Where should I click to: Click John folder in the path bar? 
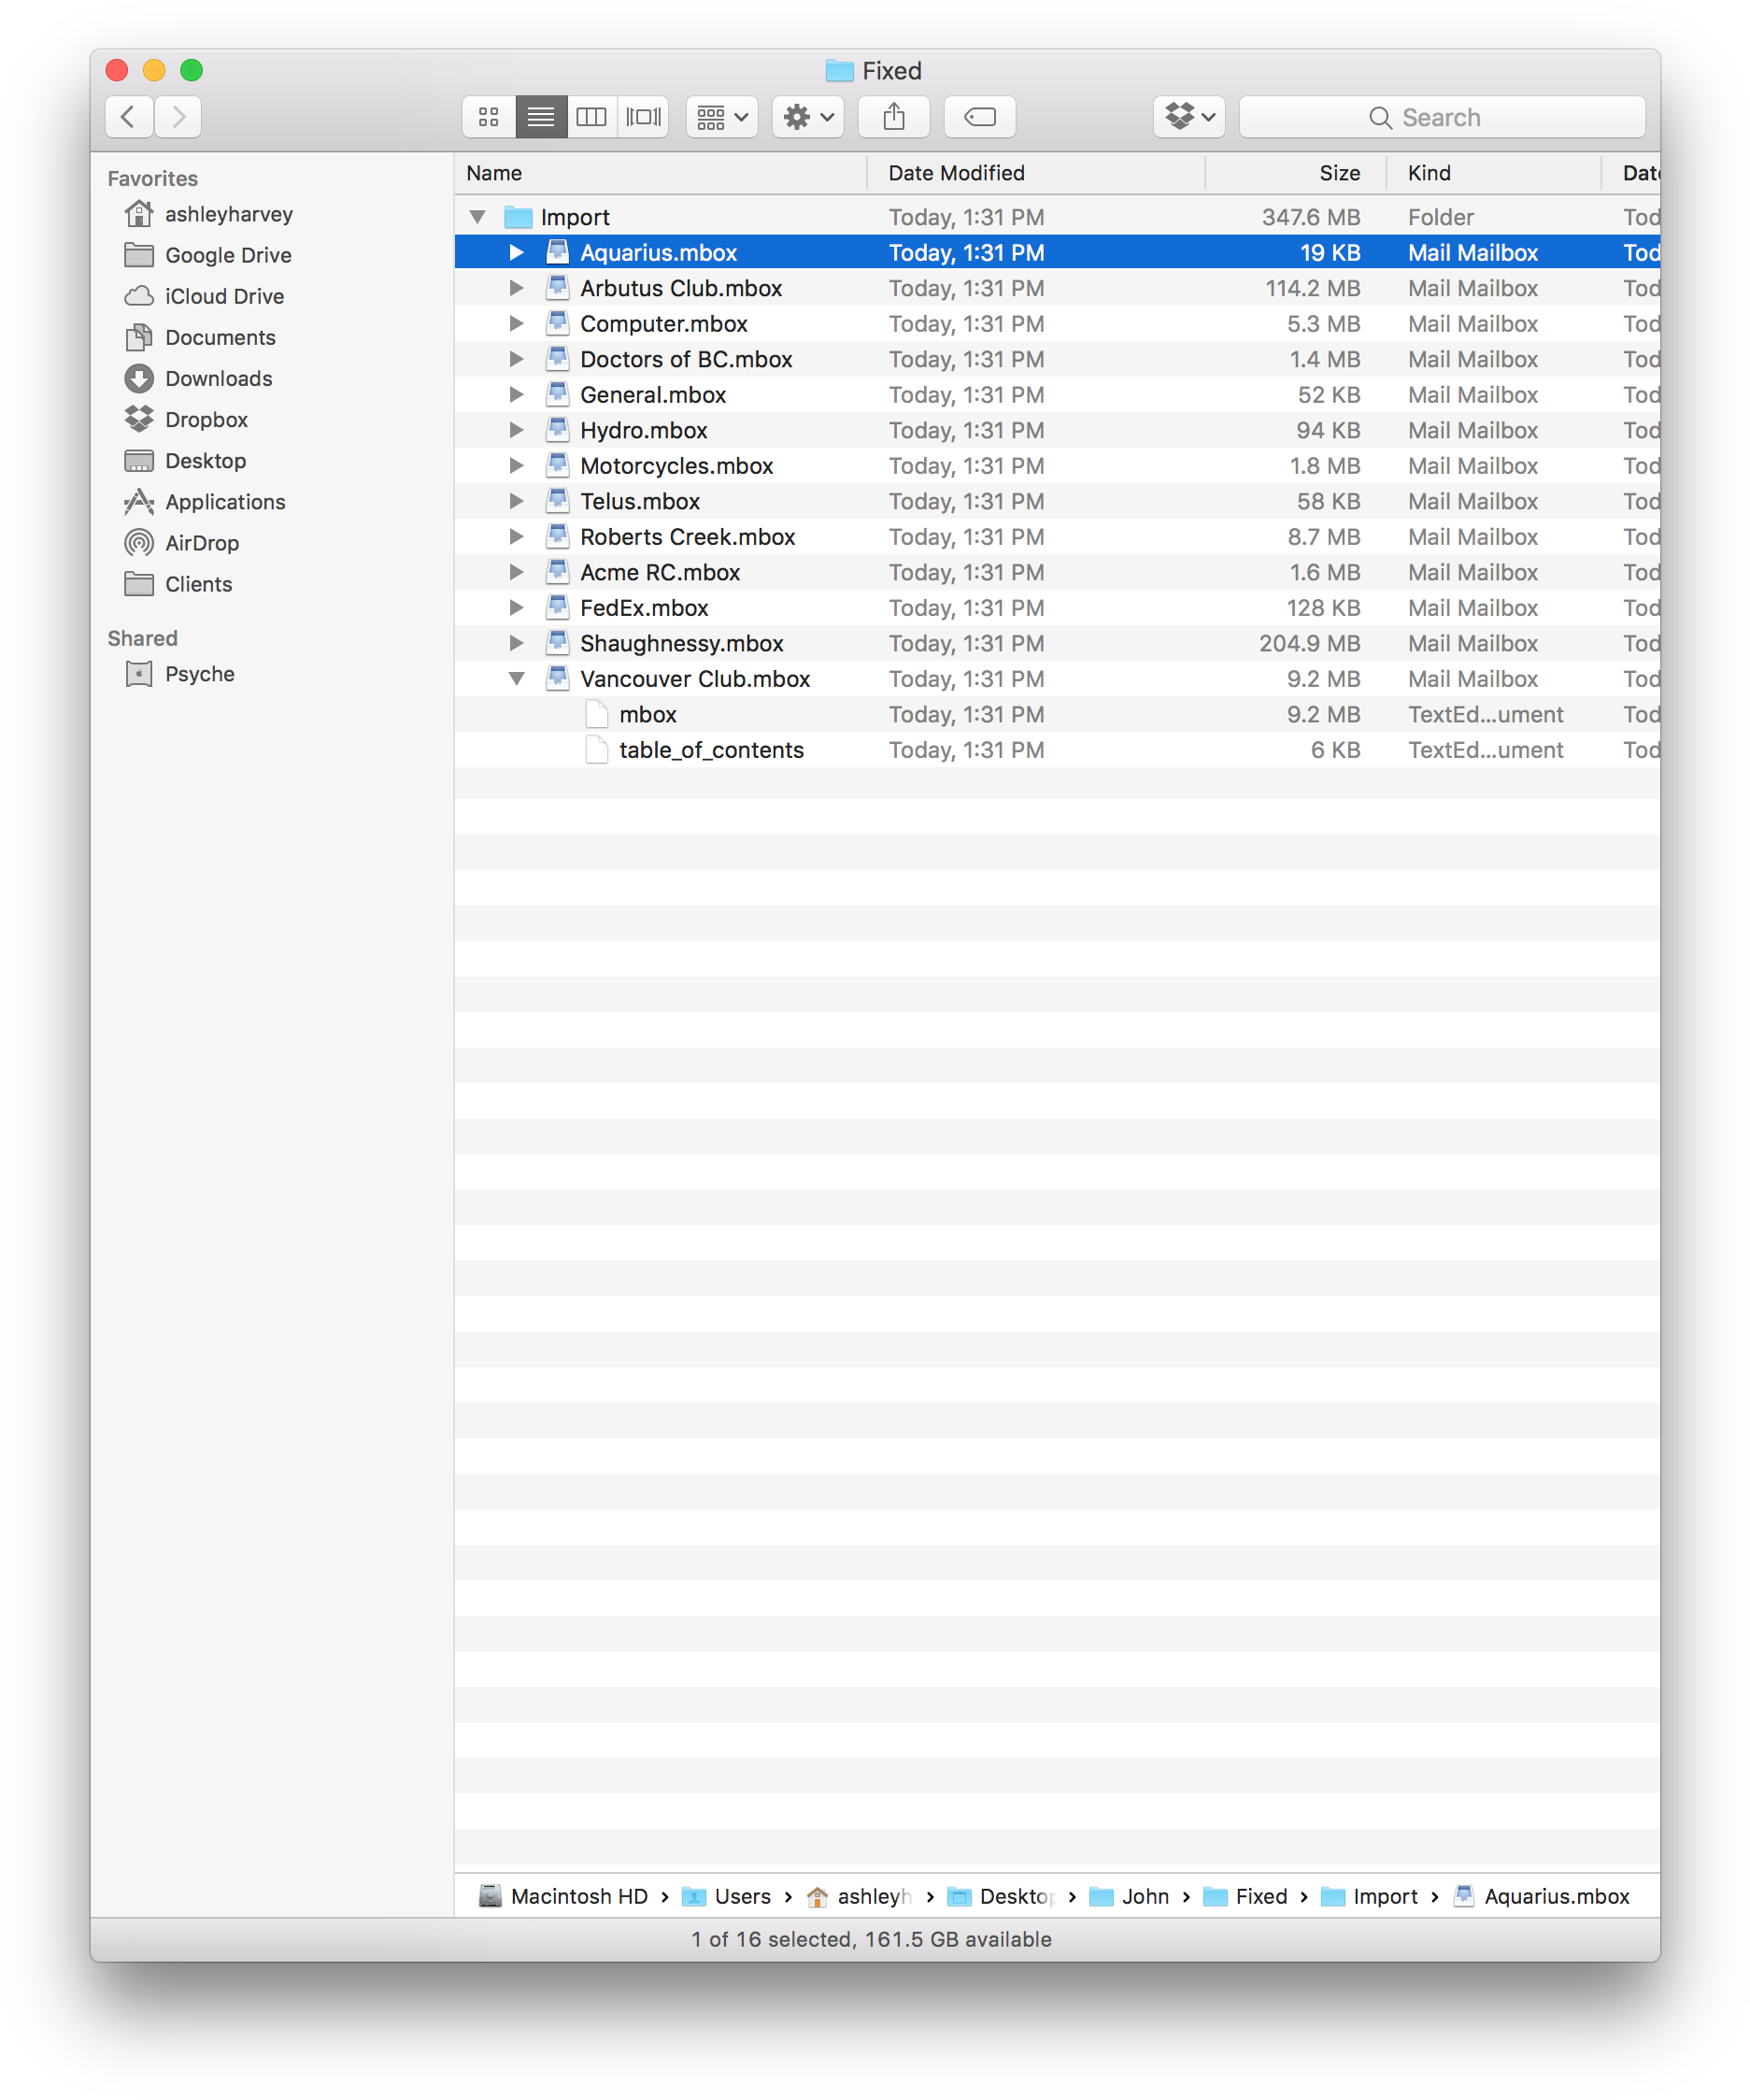[1129, 1896]
